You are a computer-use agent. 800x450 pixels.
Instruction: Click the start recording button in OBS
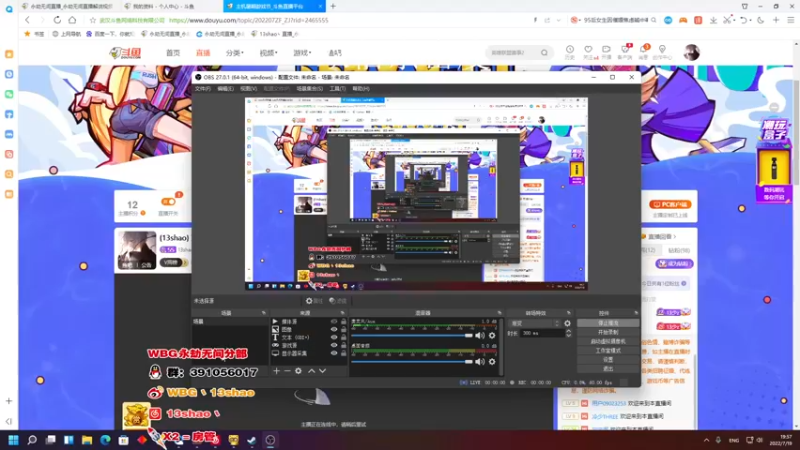tap(608, 333)
